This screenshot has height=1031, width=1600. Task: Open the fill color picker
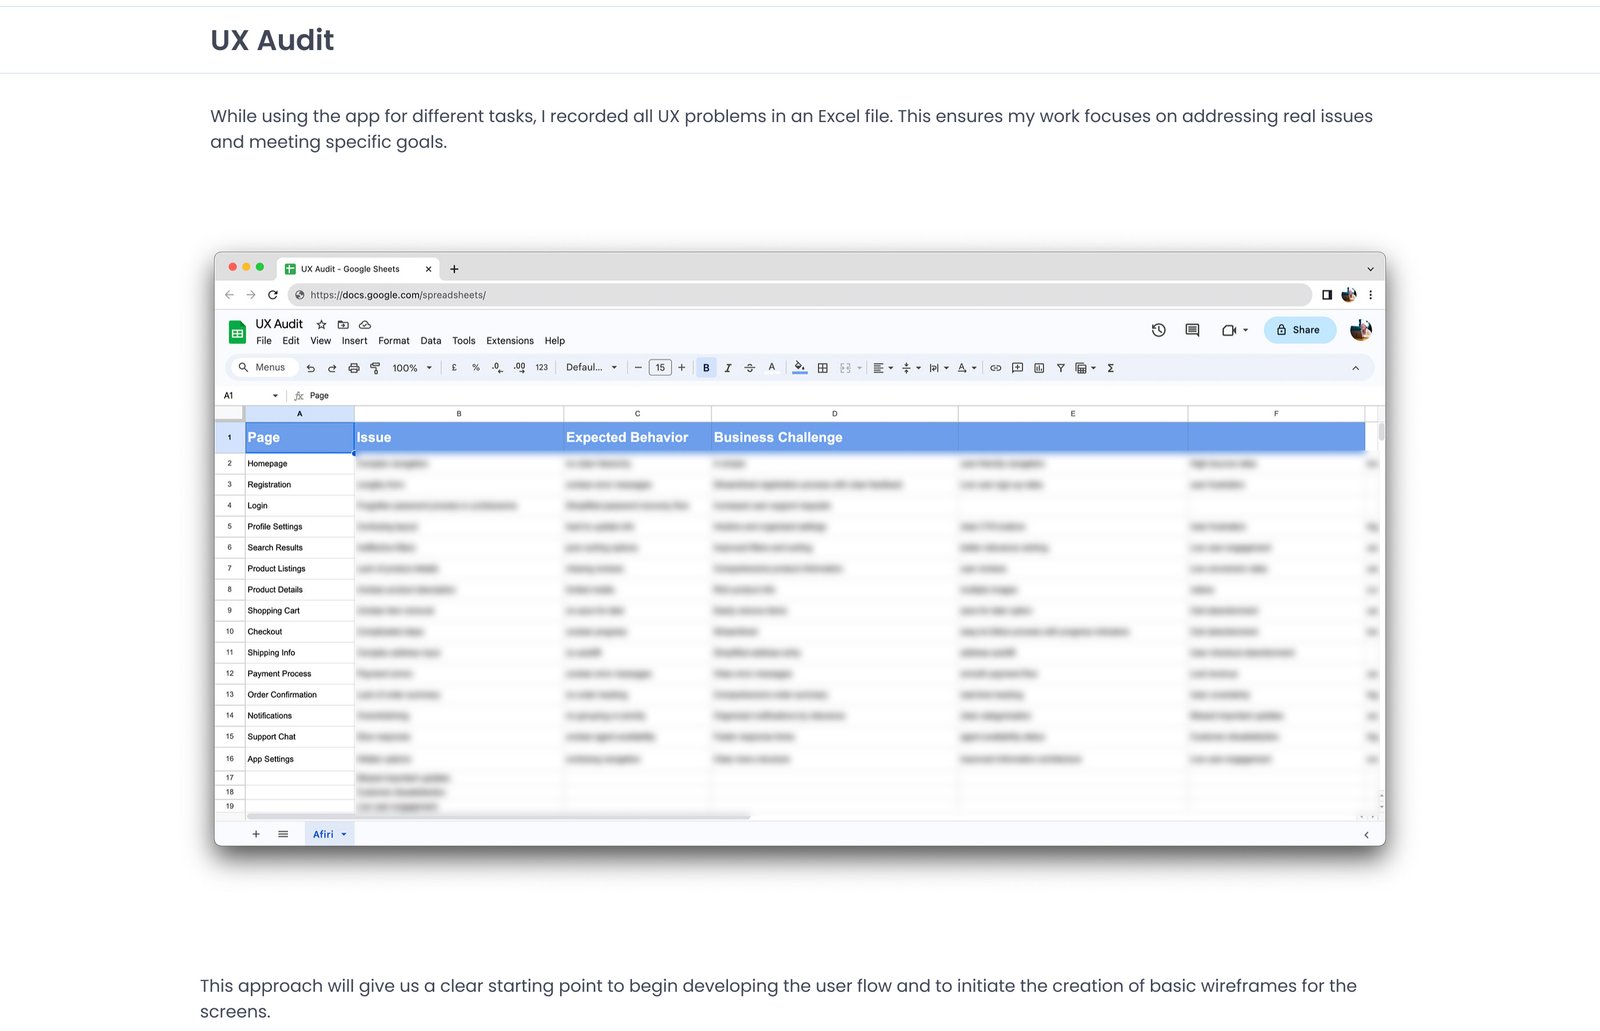point(799,368)
